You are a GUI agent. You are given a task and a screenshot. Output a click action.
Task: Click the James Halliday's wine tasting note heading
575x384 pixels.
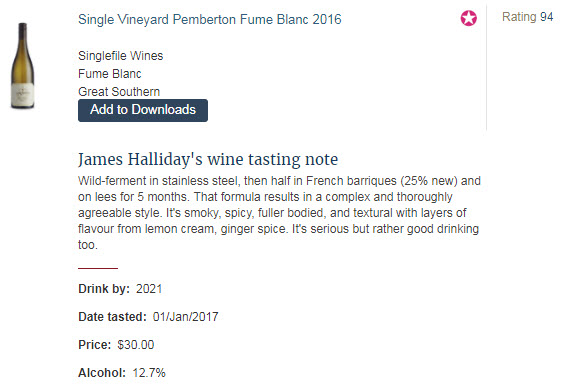(x=208, y=159)
